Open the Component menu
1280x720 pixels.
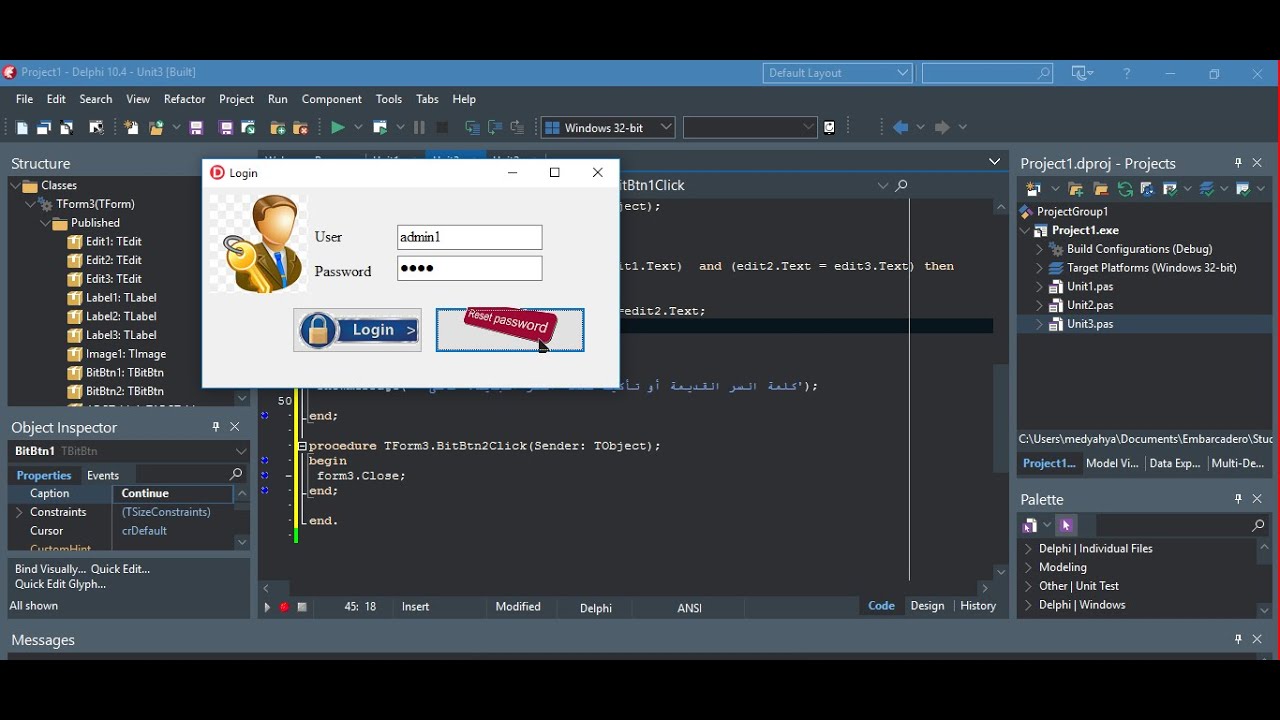[332, 100]
